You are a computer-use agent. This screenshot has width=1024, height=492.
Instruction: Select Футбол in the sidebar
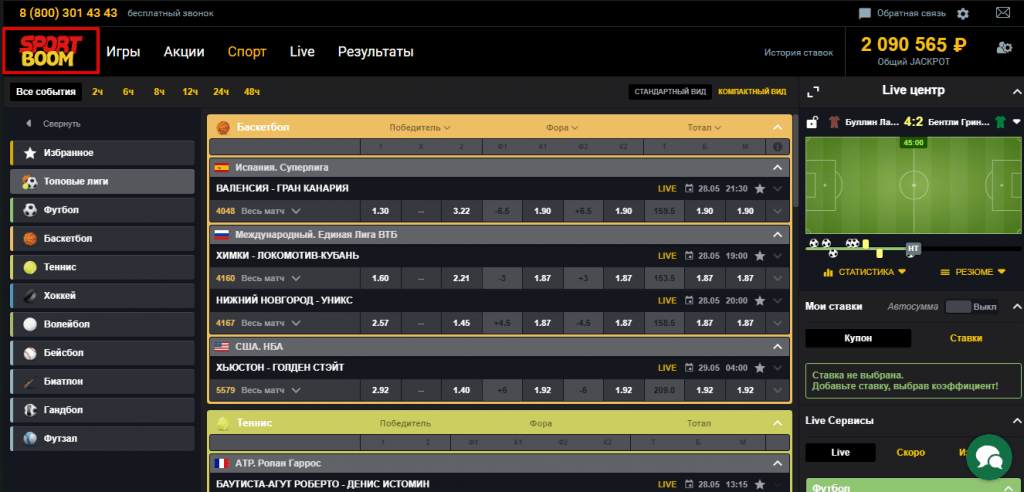click(103, 210)
